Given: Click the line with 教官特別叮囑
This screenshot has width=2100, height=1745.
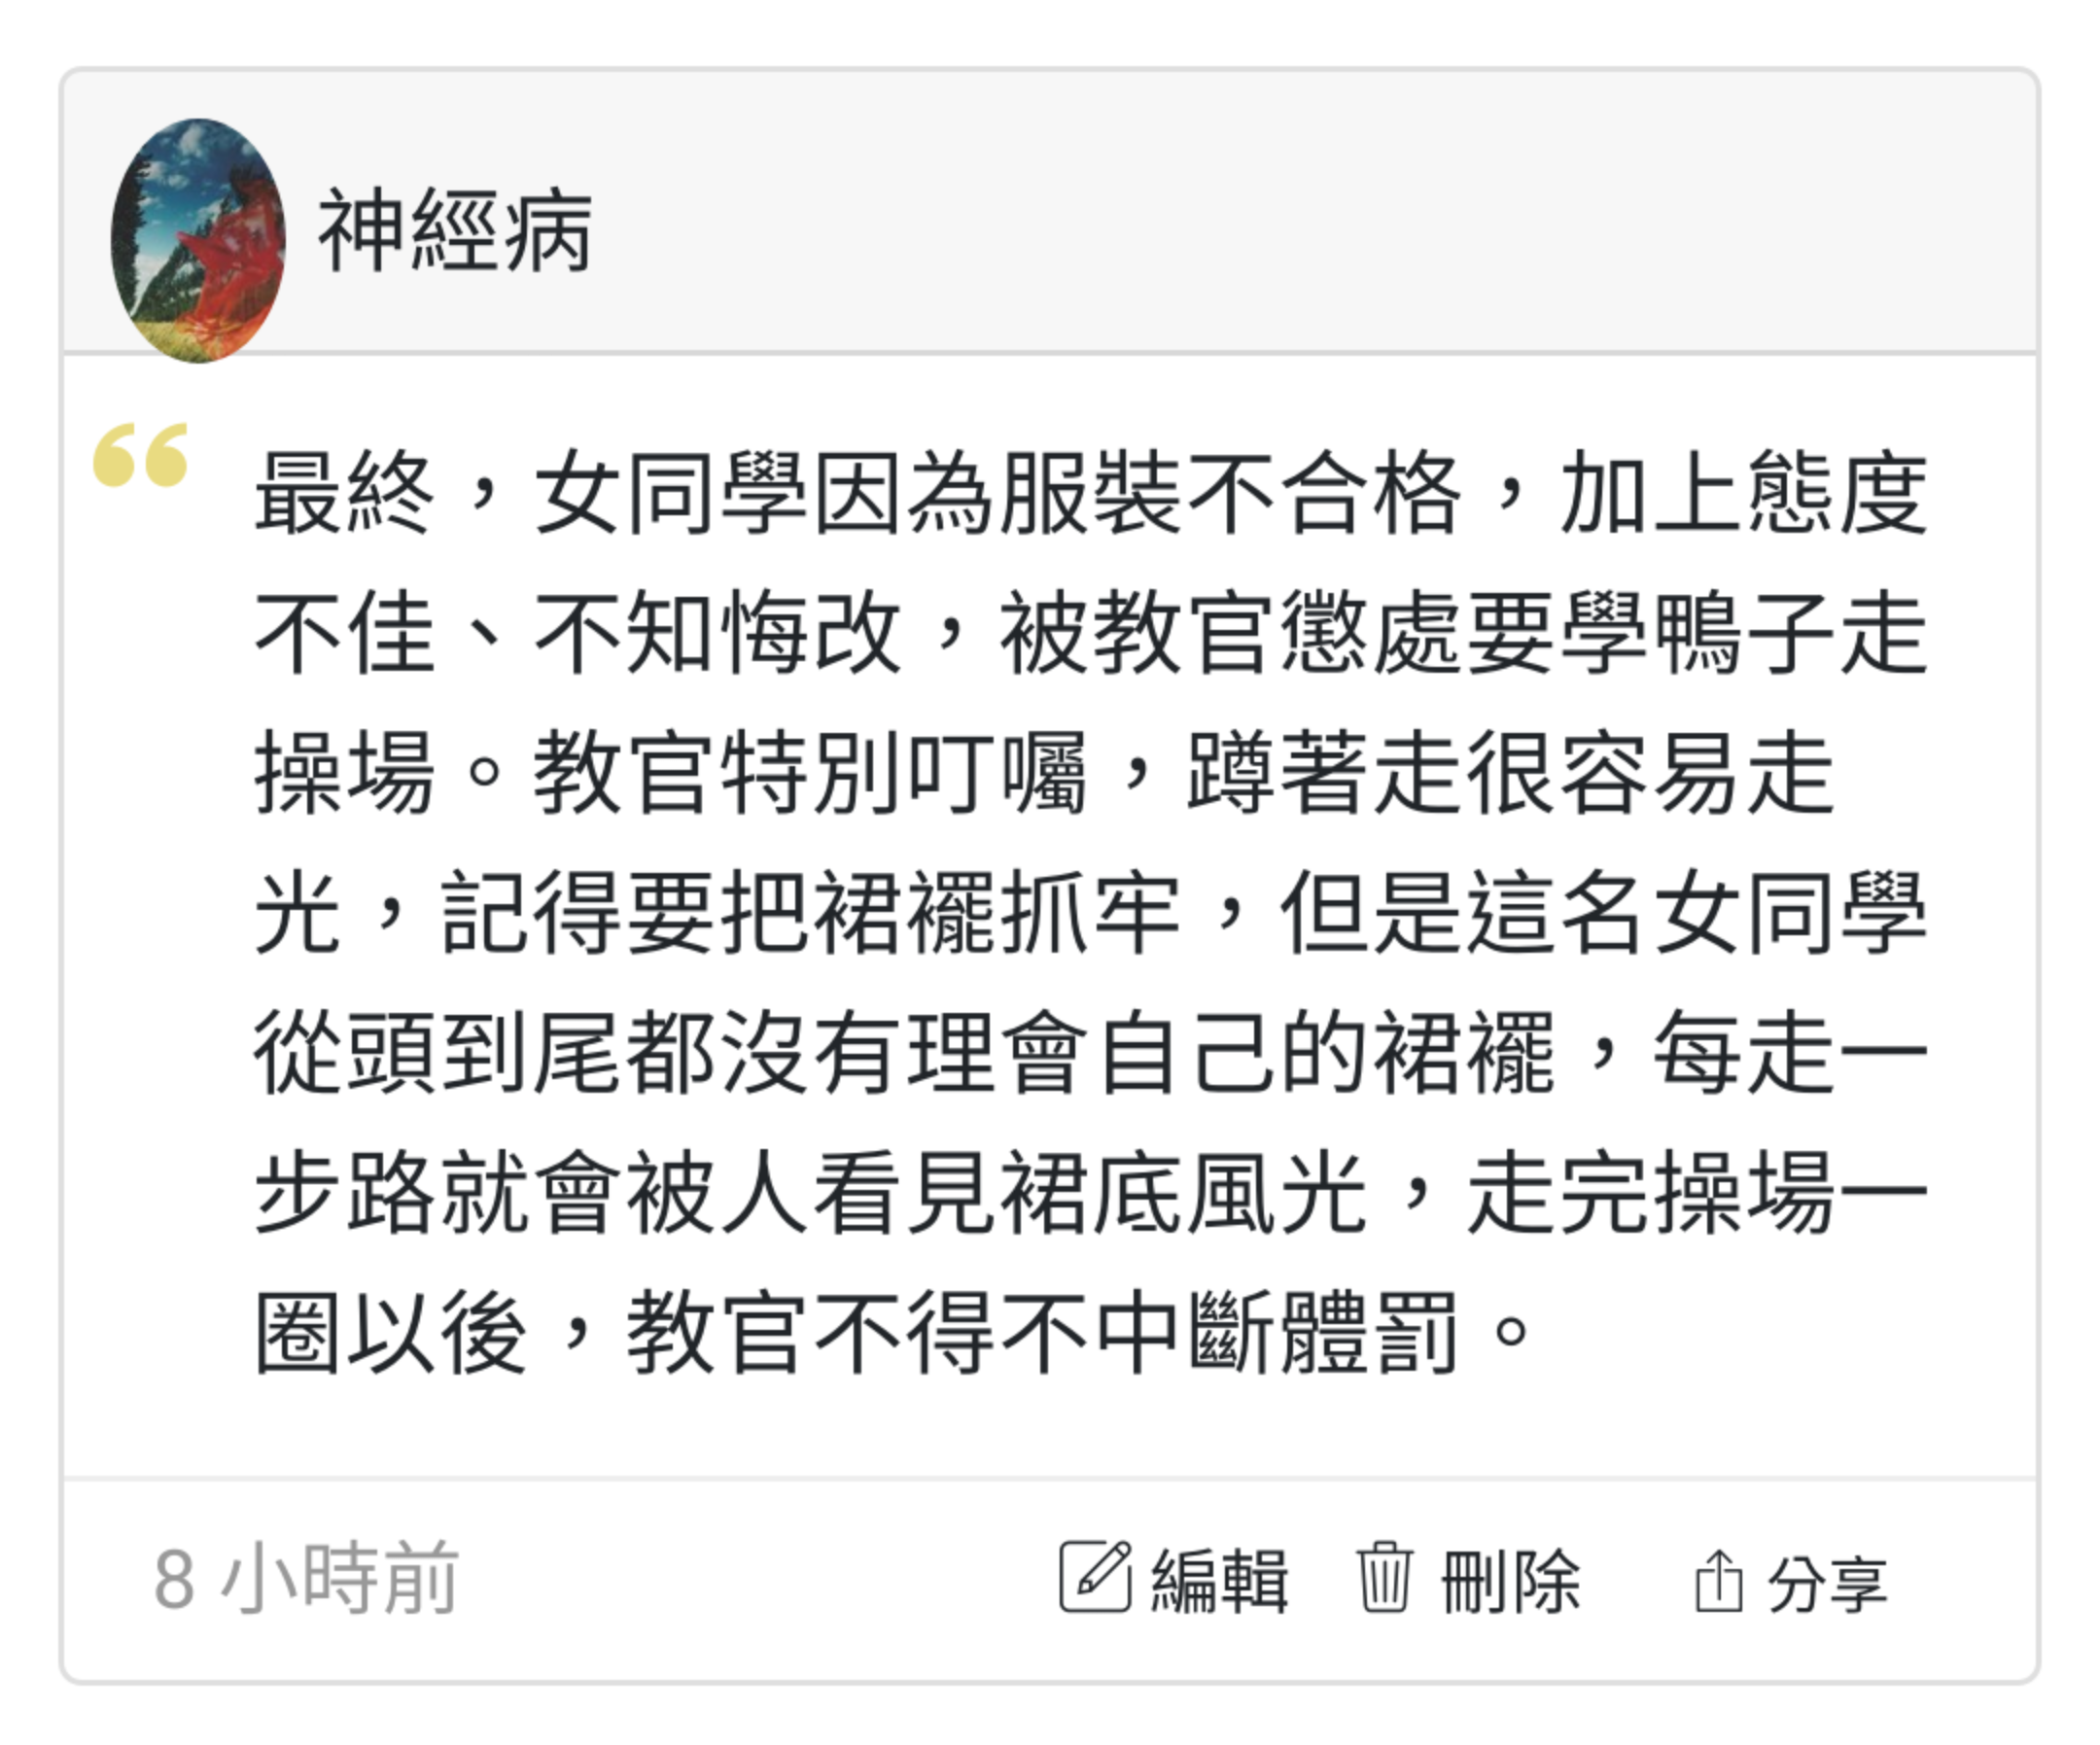Looking at the screenshot, I should [1044, 773].
